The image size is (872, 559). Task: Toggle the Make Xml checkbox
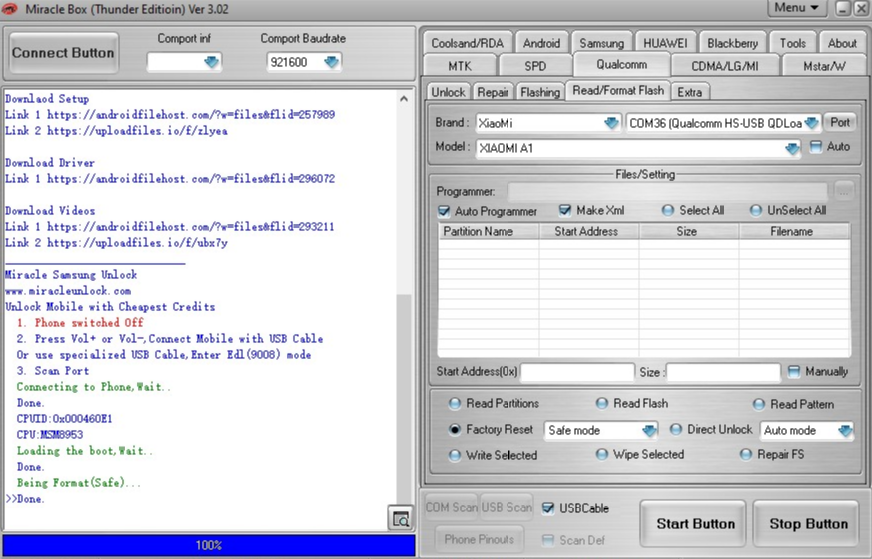pos(565,210)
